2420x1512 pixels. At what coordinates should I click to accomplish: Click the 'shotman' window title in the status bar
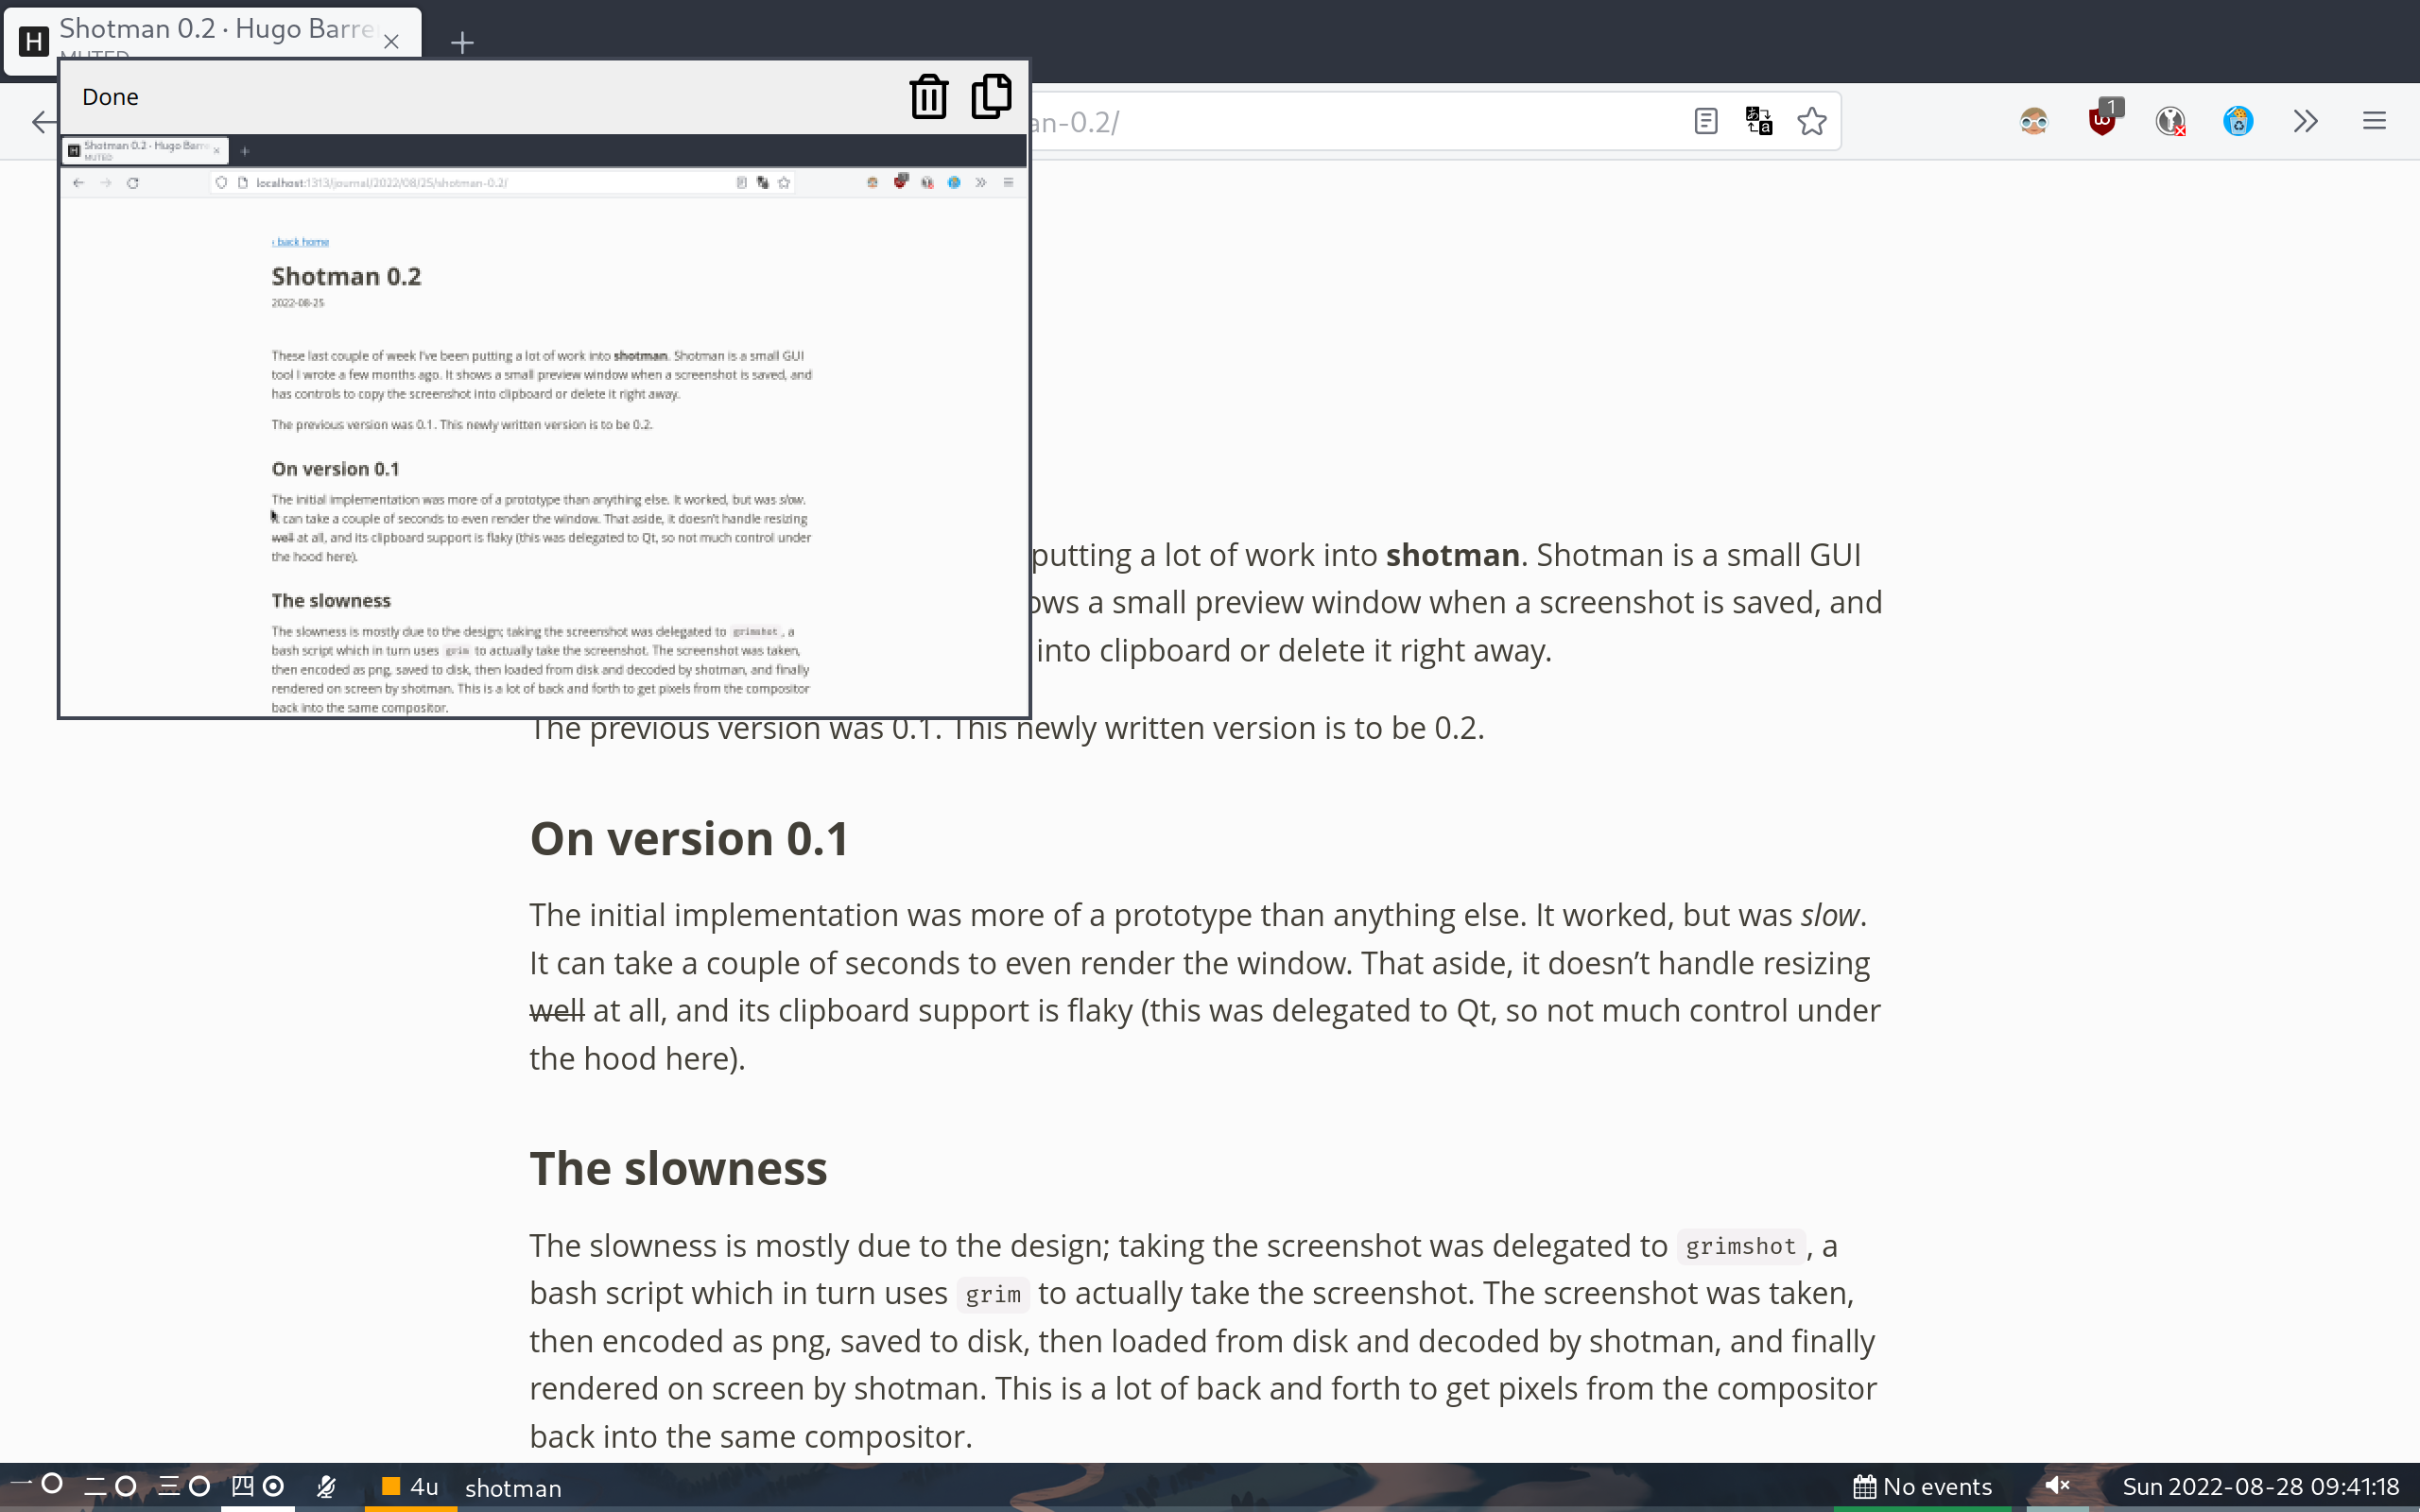[513, 1488]
